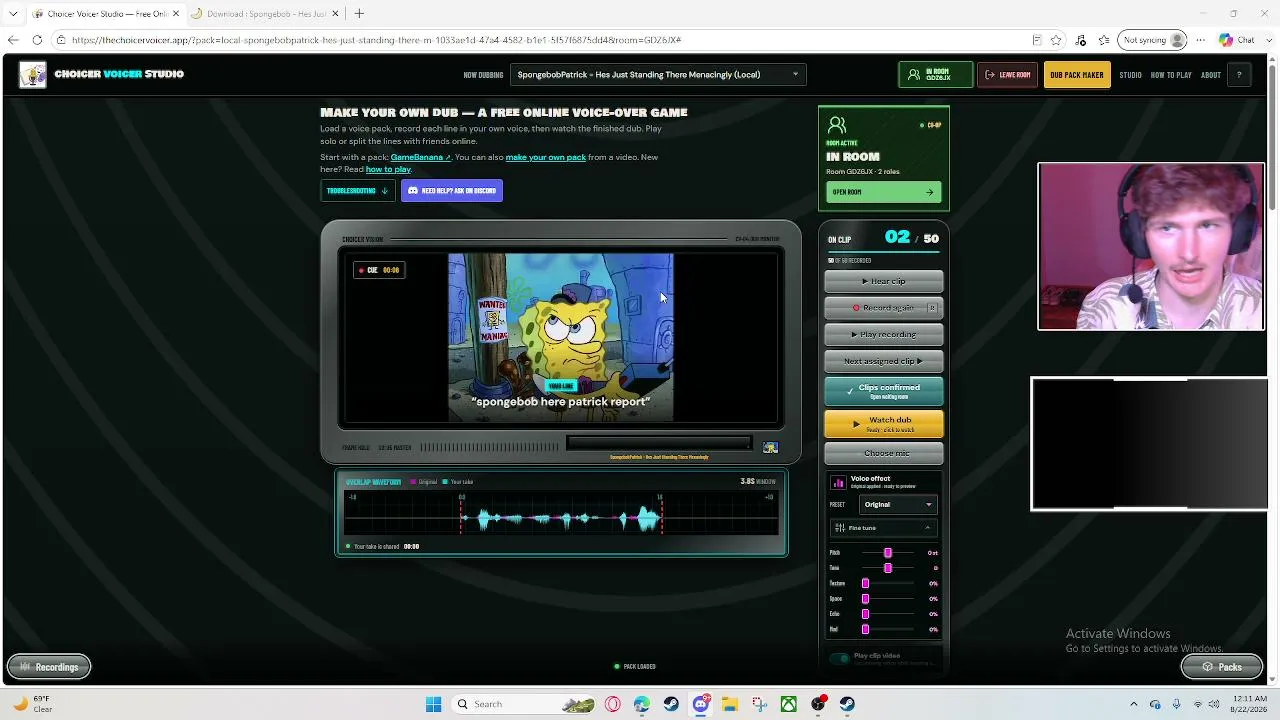The height and width of the screenshot is (720, 1280).
Task: Open the Dub Pack Maker
Action: tap(1077, 75)
